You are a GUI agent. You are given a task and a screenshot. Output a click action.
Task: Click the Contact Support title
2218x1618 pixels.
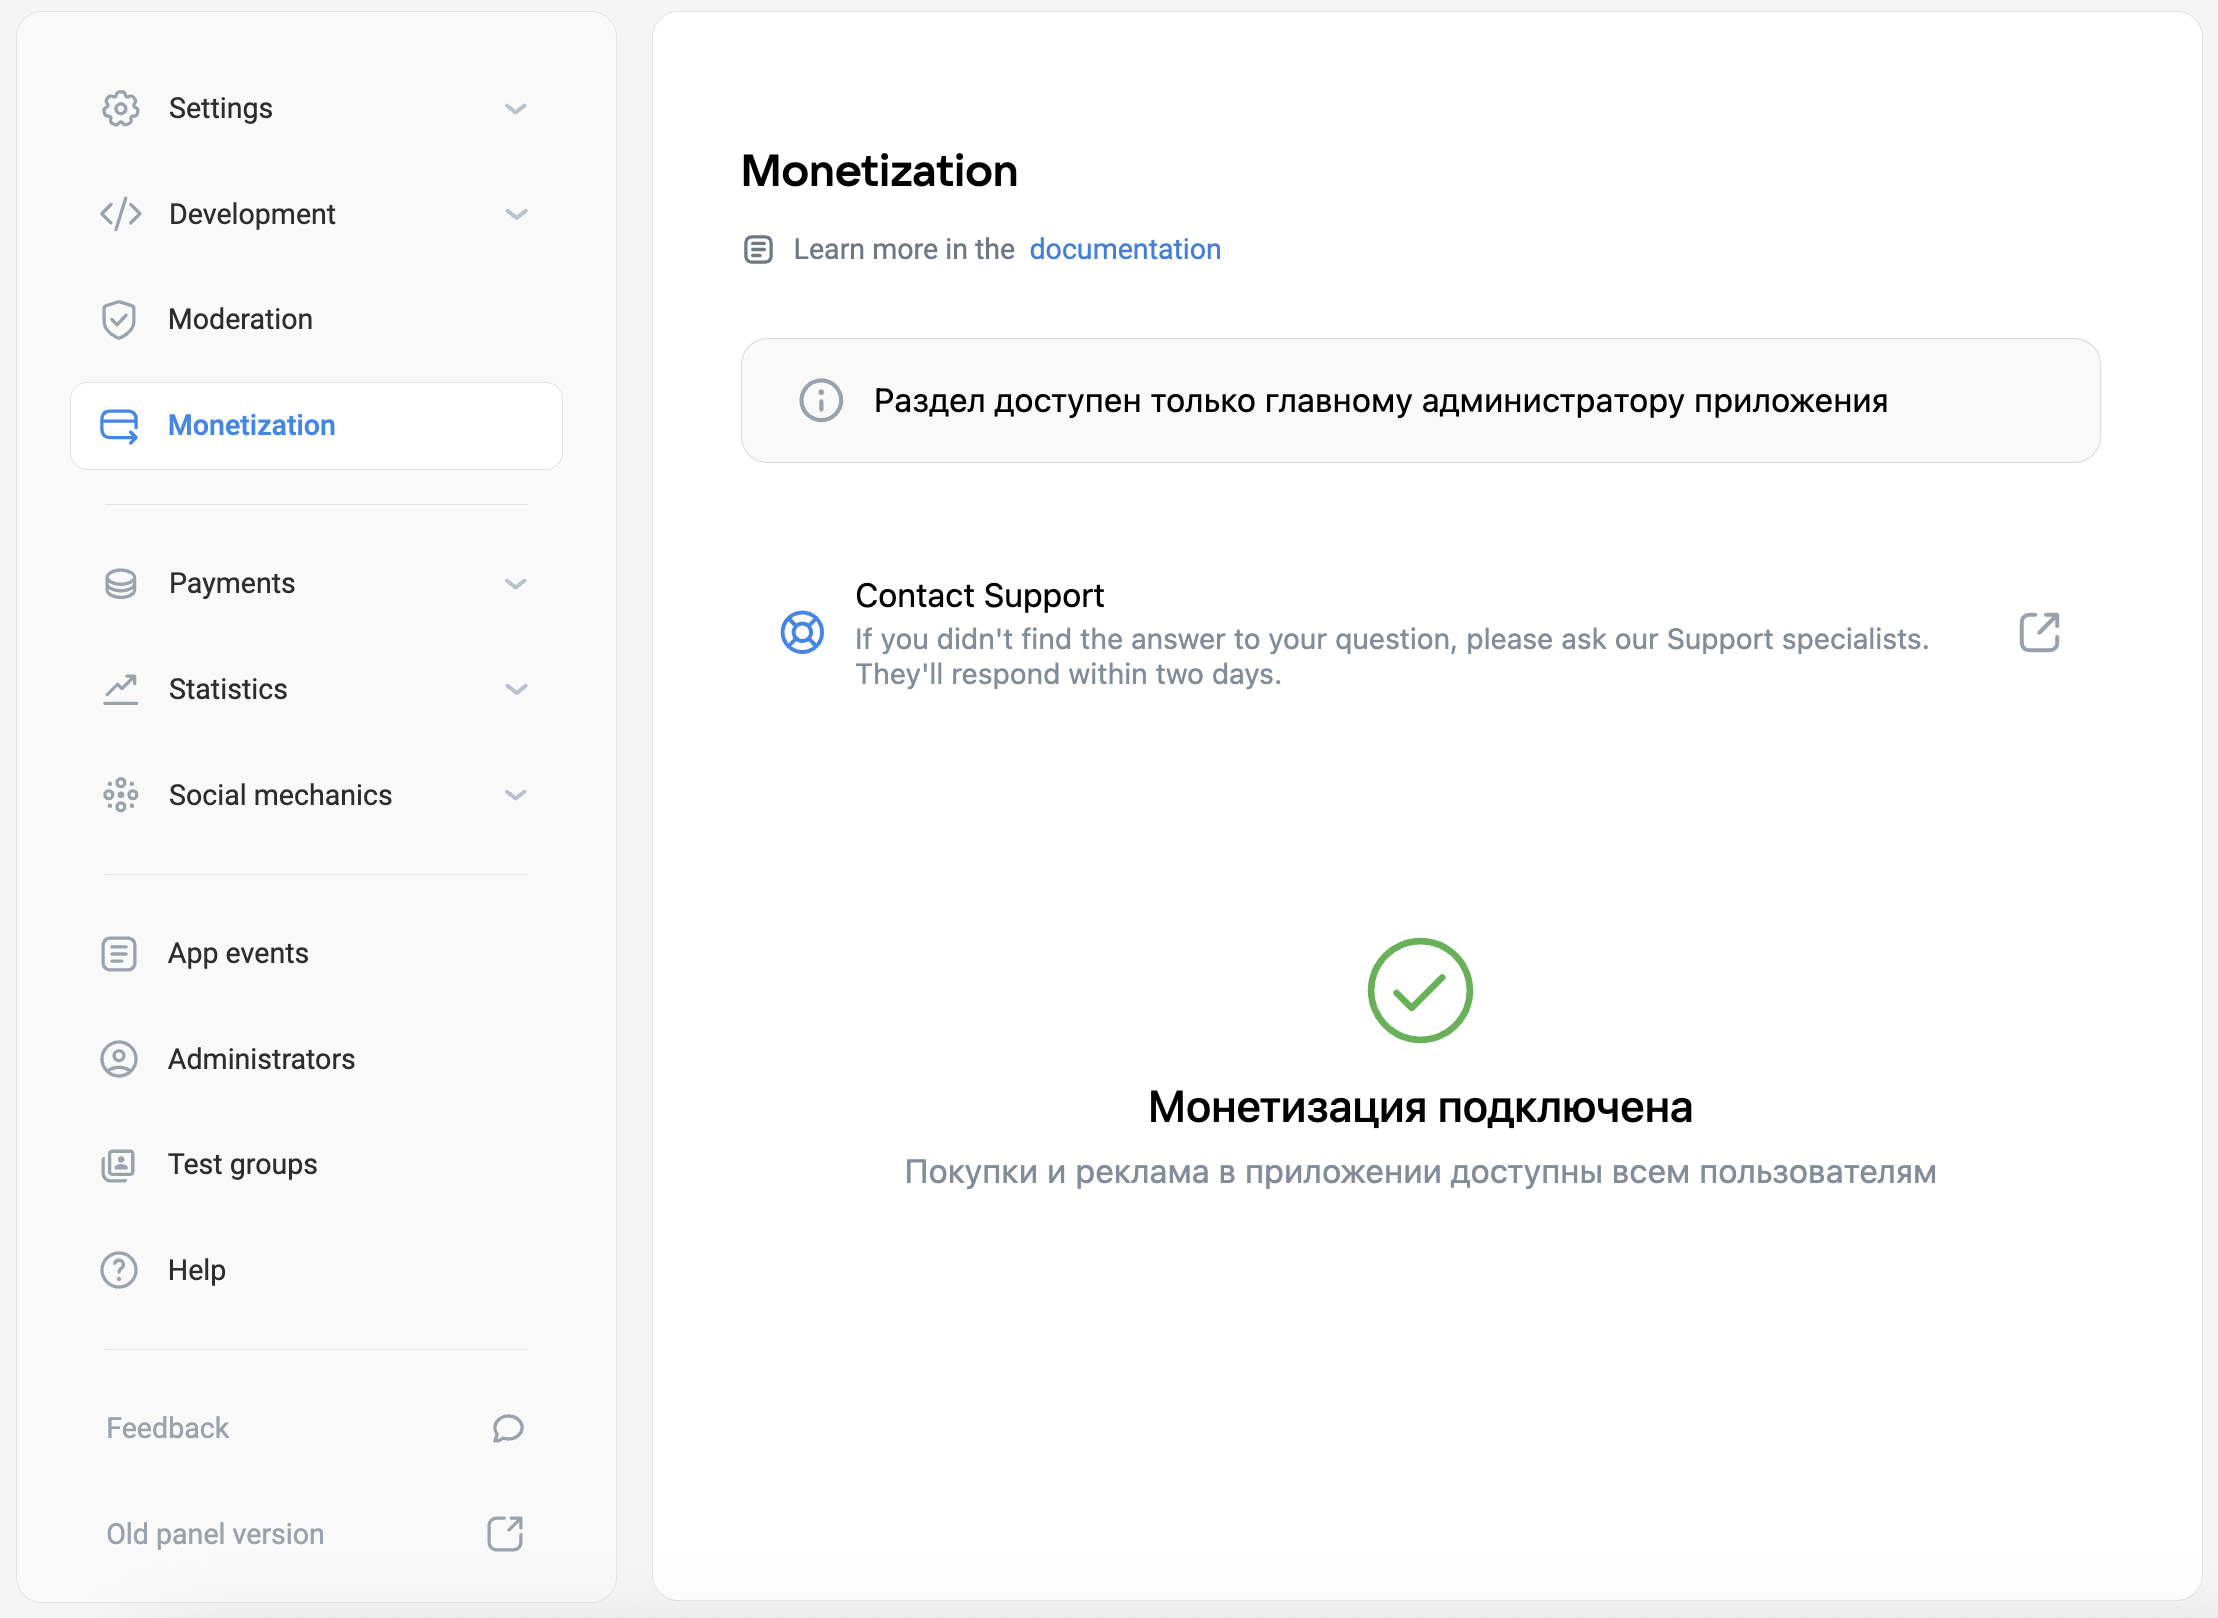(x=980, y=596)
